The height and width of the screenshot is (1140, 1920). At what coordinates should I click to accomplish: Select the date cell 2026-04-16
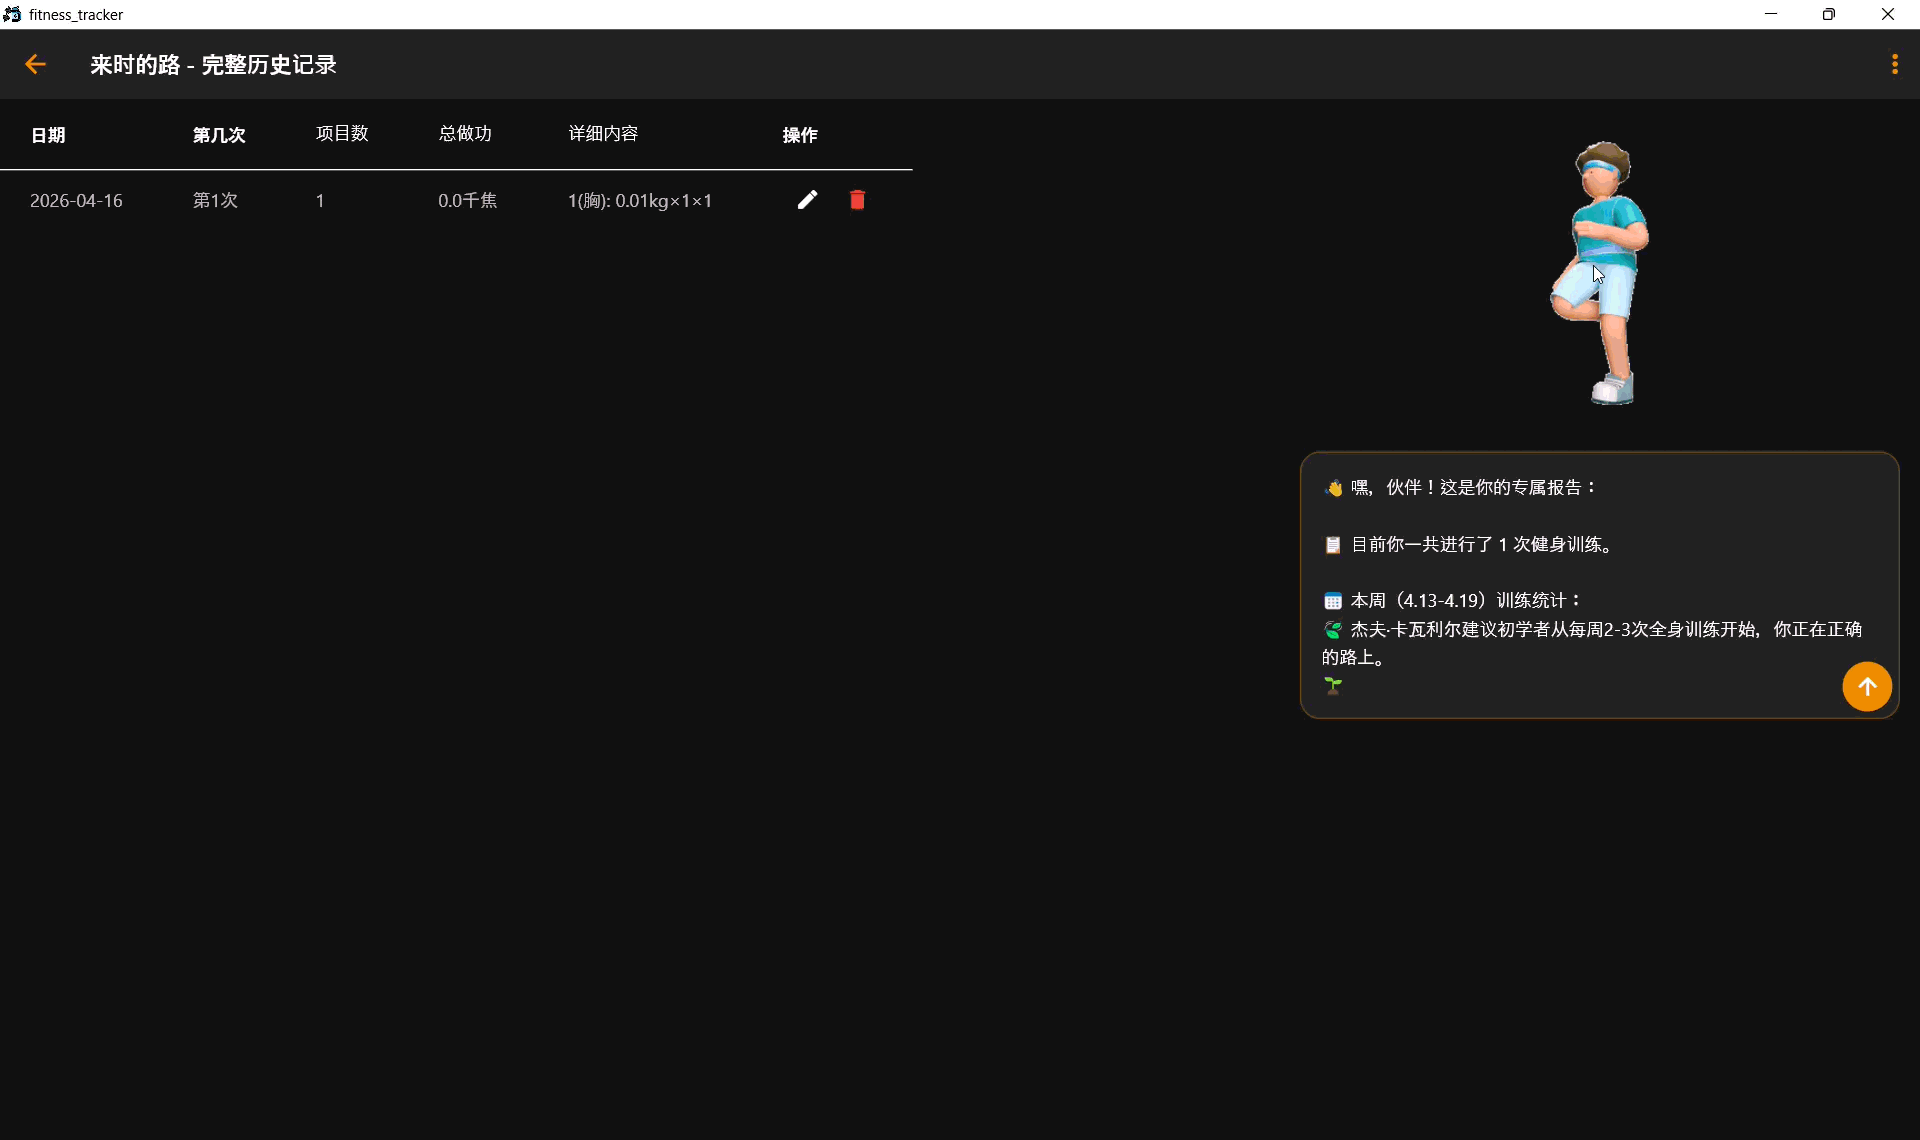coord(76,201)
